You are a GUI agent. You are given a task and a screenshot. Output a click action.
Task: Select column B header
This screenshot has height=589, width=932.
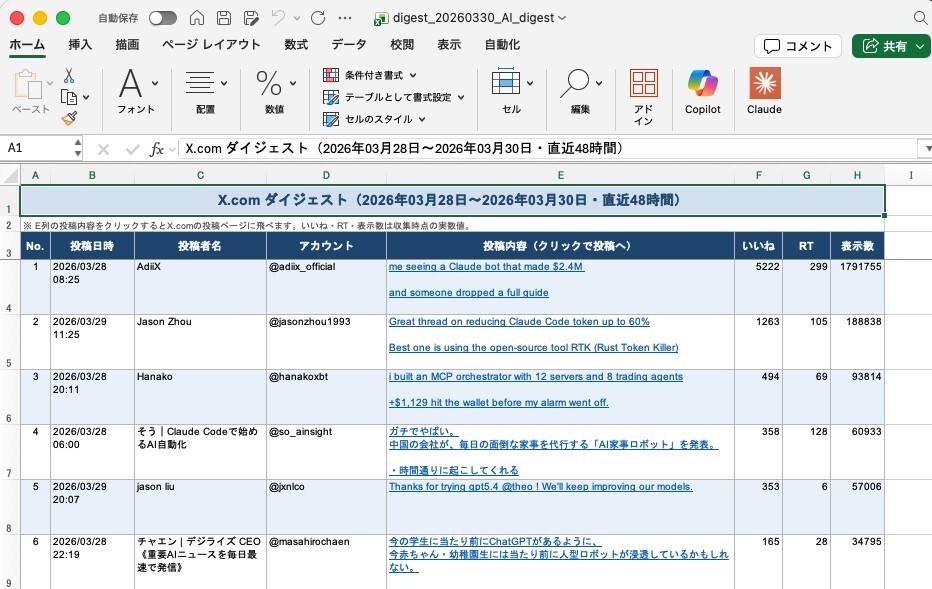pyautogui.click(x=92, y=175)
